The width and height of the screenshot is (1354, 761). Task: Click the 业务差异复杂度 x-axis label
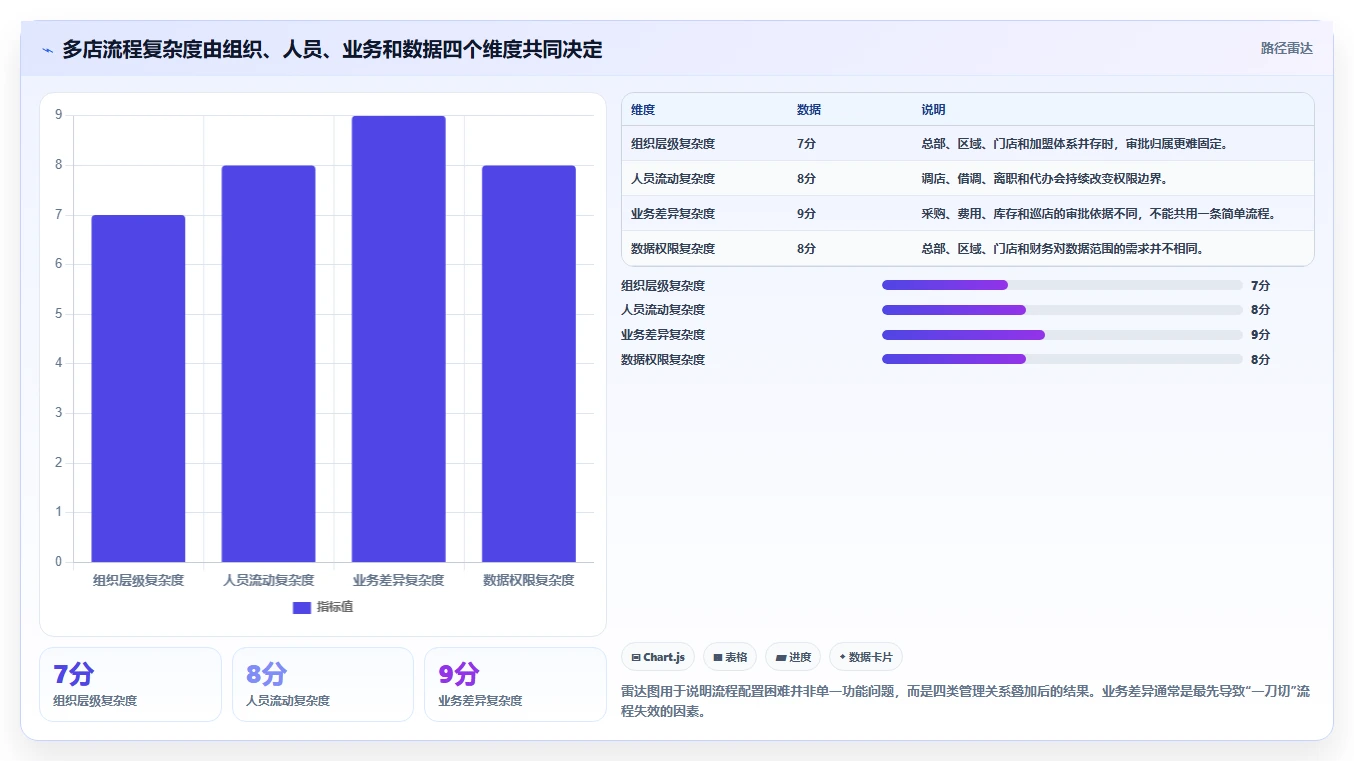398,580
